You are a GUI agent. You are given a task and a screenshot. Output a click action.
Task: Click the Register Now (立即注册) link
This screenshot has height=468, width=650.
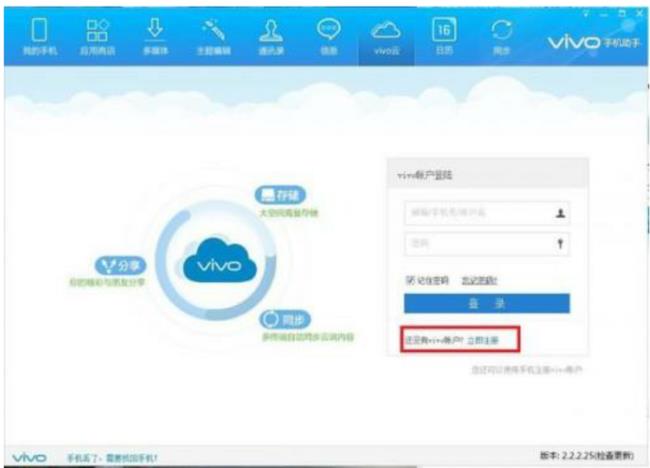pos(483,340)
